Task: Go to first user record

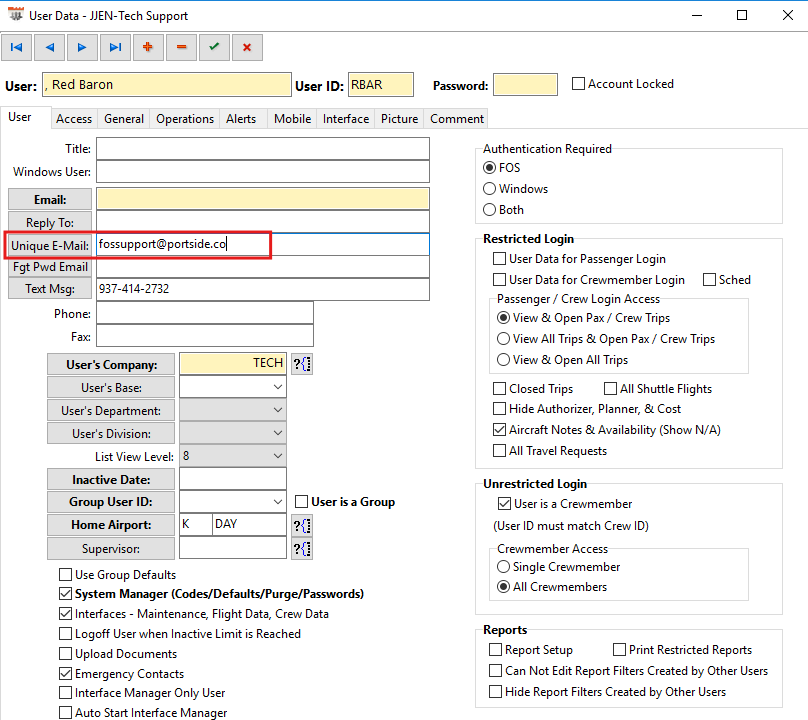Action: pos(17,46)
